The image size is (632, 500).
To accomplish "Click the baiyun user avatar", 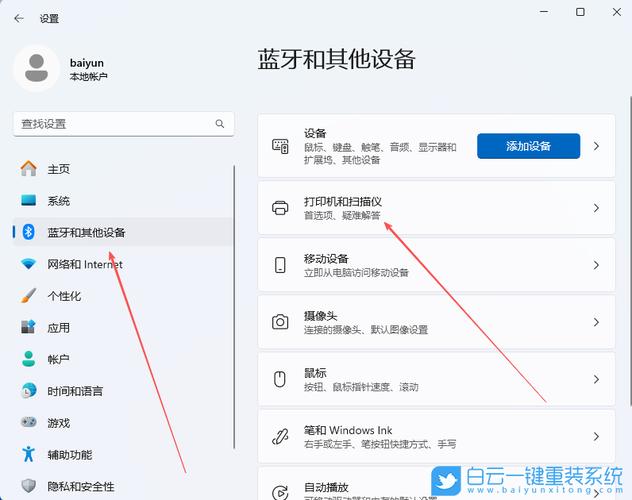I will coord(36,68).
